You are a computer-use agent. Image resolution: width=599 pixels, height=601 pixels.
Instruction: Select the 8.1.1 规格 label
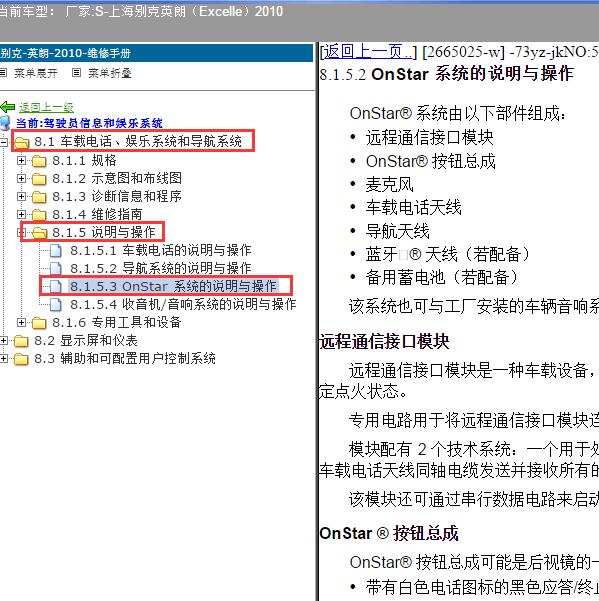(x=84, y=160)
